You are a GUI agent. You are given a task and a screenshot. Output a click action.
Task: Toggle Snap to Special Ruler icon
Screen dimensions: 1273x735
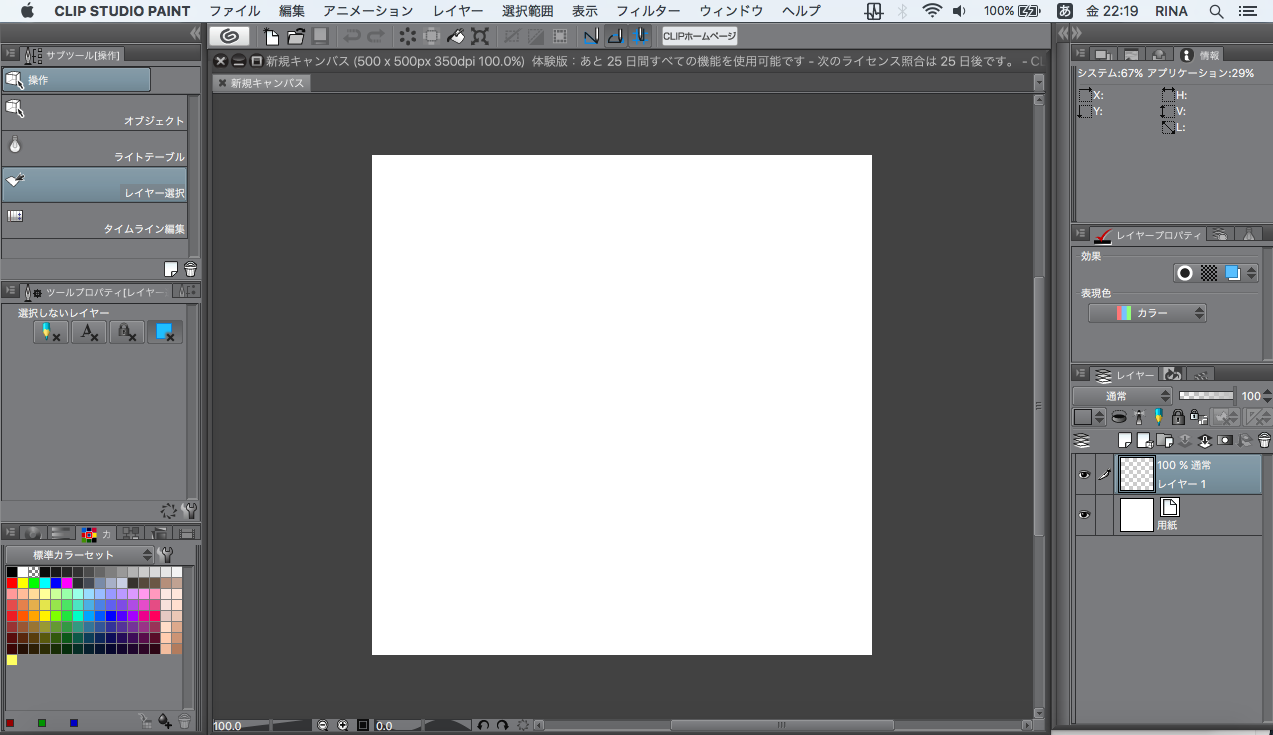click(615, 36)
